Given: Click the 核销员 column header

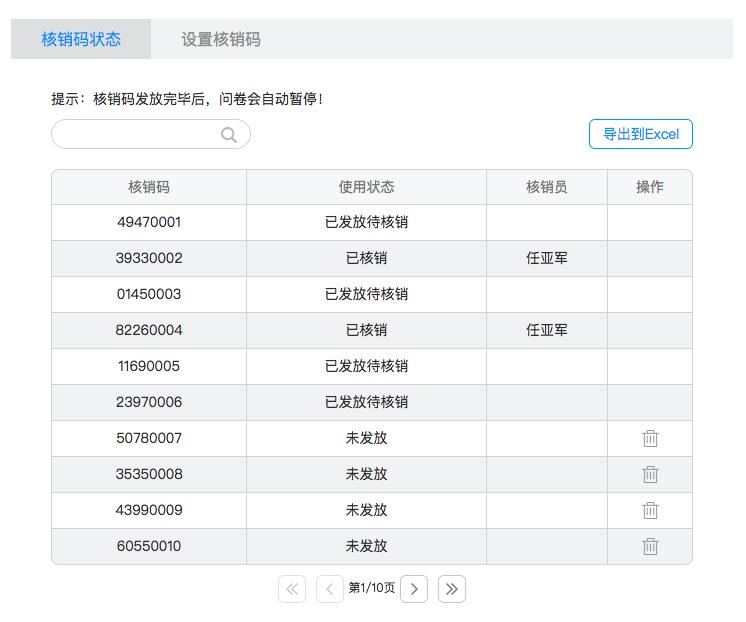Looking at the screenshot, I should click(547, 187).
